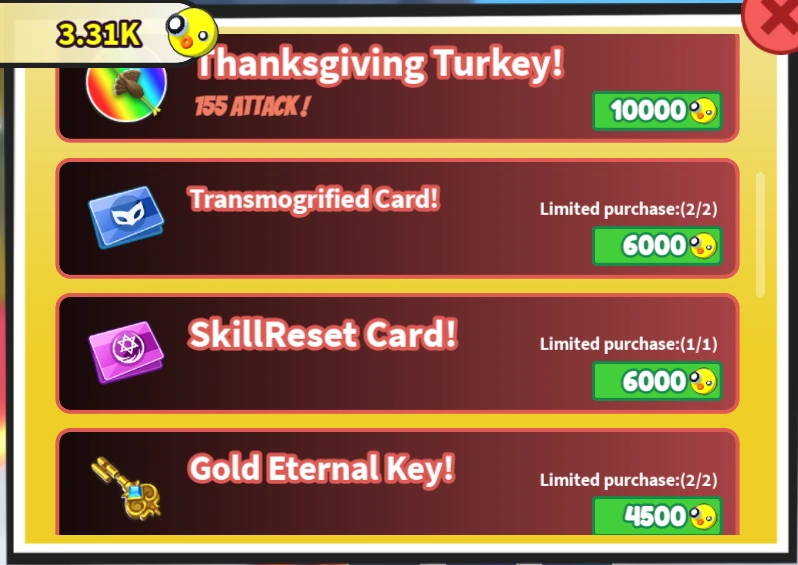
Task: Click the 155 ATTACK! stat label
Action: click(252, 106)
